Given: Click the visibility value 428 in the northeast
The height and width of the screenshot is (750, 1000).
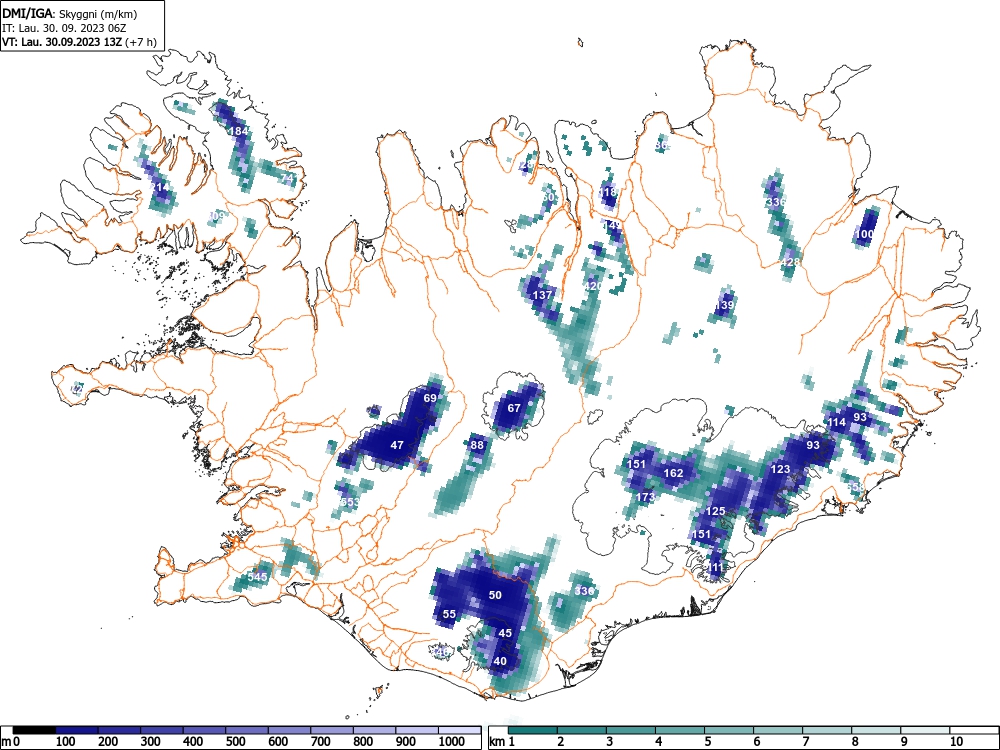Looking at the screenshot, I should point(790,262).
